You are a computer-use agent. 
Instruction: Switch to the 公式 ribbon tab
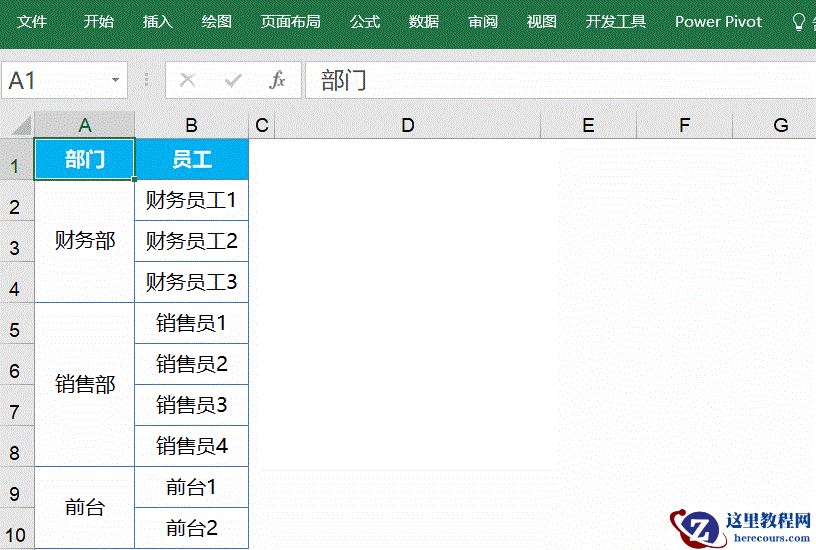[x=365, y=22]
